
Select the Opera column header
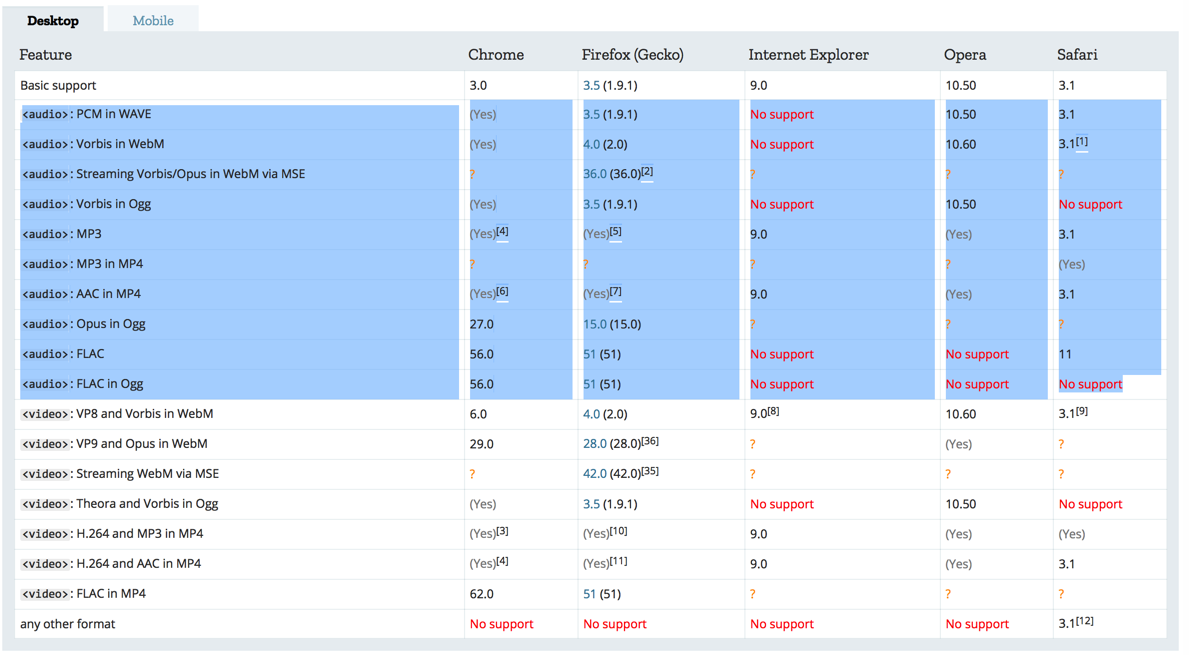coord(965,55)
